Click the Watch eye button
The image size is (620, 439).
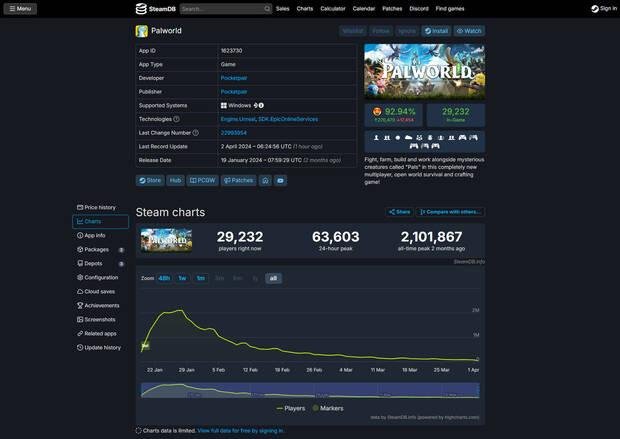469,31
